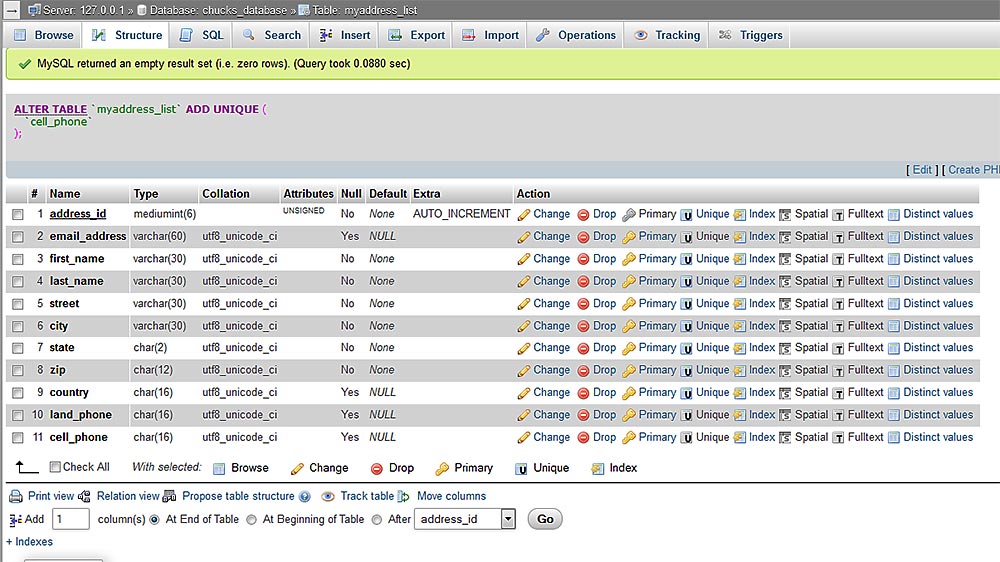
Task: Click Distinct values icon for zip row
Action: [893, 371]
